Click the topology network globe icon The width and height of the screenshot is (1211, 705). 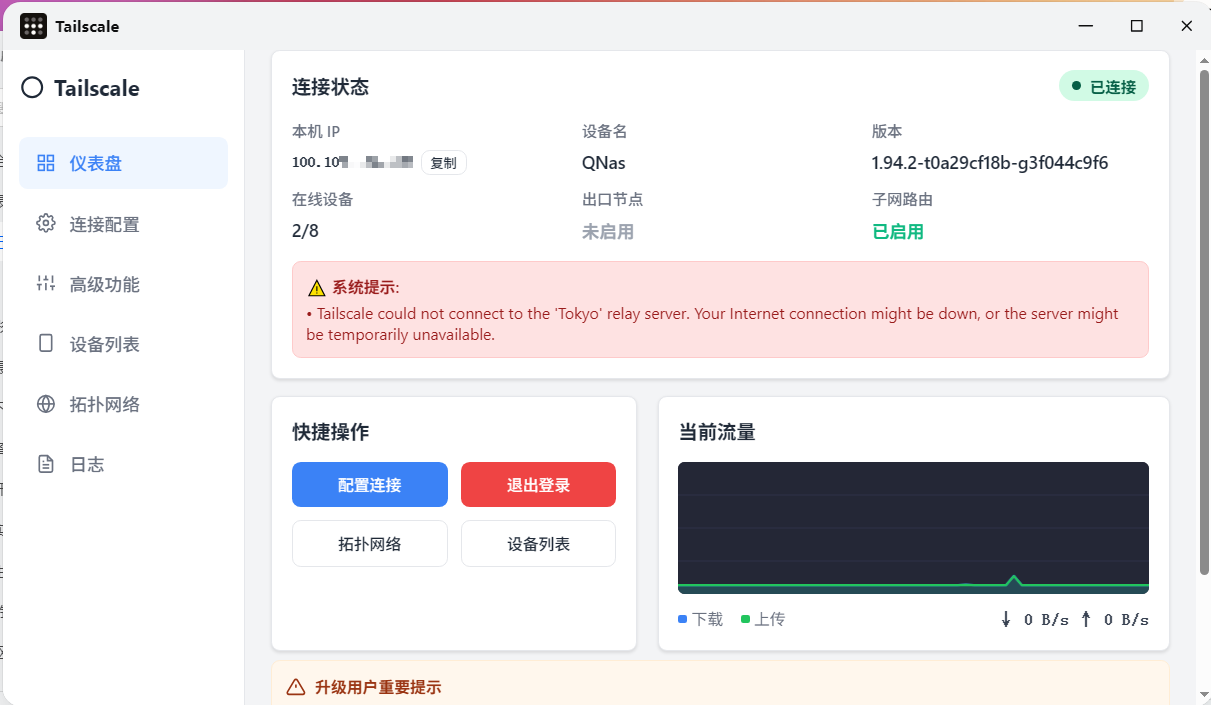coord(45,404)
